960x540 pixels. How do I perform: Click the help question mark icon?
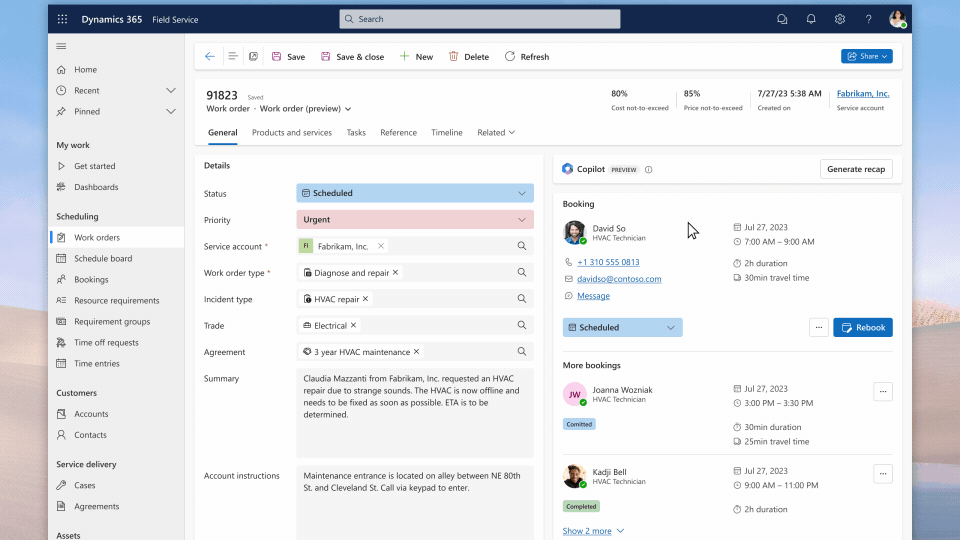click(868, 19)
